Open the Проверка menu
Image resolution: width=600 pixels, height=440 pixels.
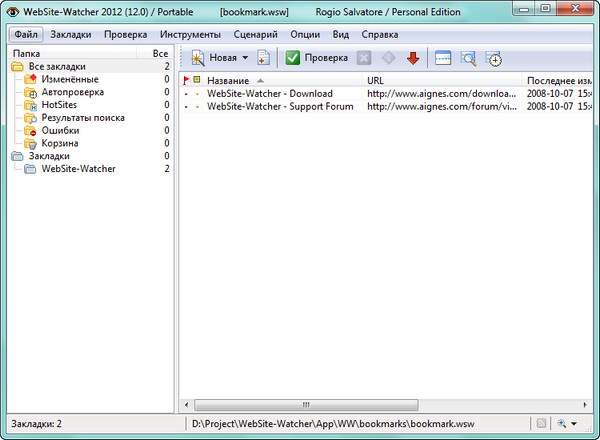click(x=126, y=34)
